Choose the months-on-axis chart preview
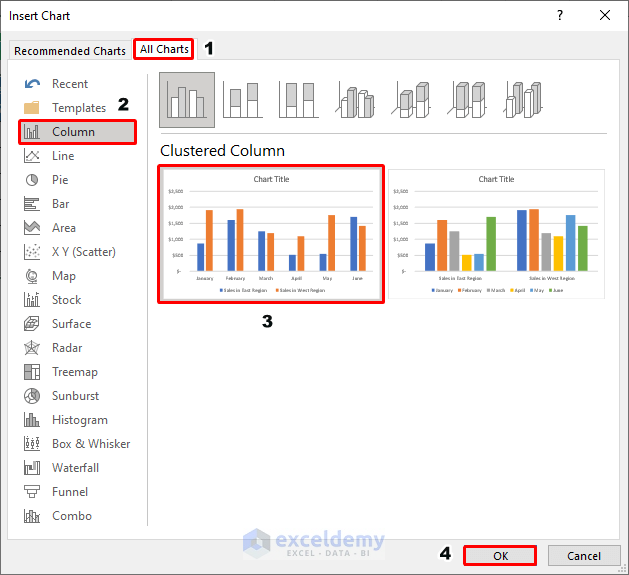 point(271,234)
